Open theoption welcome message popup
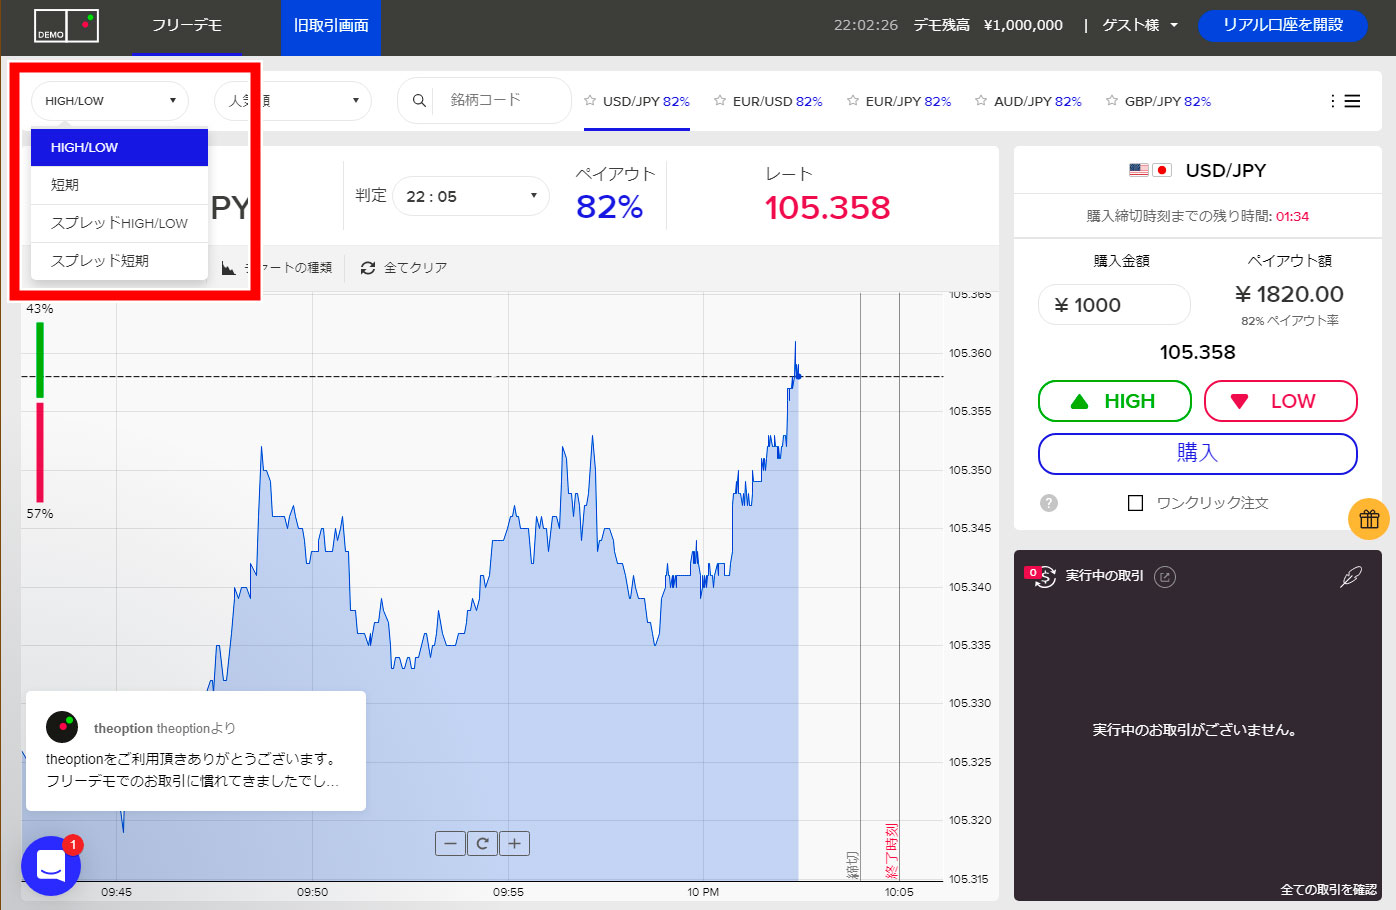The width and height of the screenshot is (1396, 910). point(196,751)
